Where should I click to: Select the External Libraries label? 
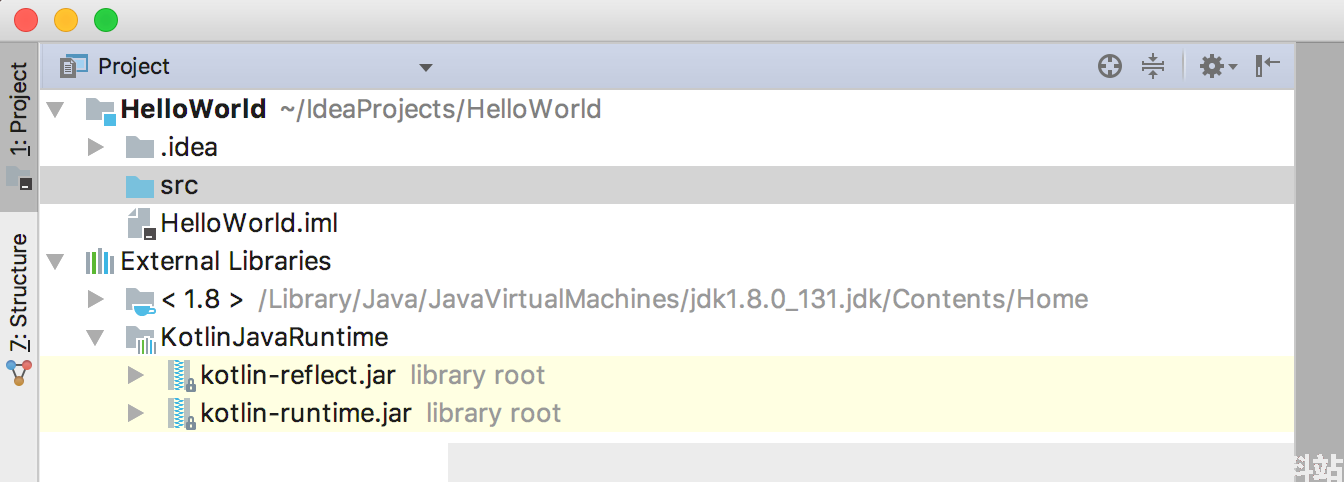pos(226,262)
